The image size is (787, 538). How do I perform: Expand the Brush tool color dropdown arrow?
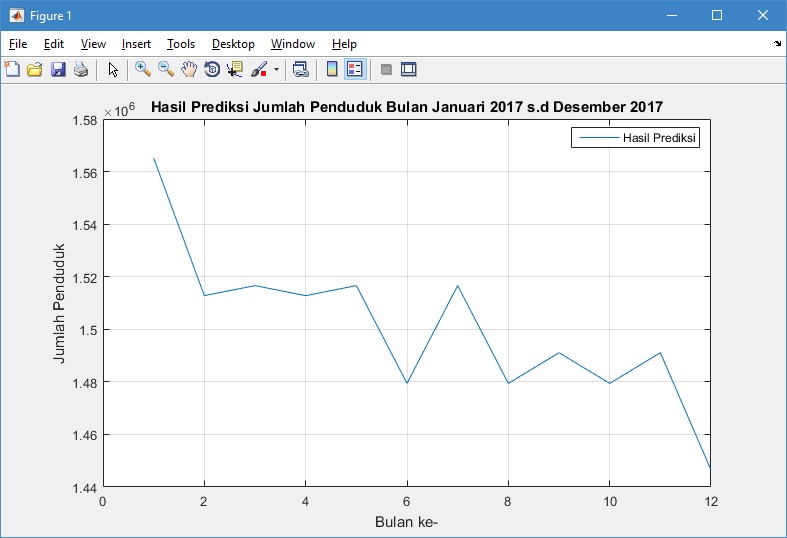tap(276, 70)
